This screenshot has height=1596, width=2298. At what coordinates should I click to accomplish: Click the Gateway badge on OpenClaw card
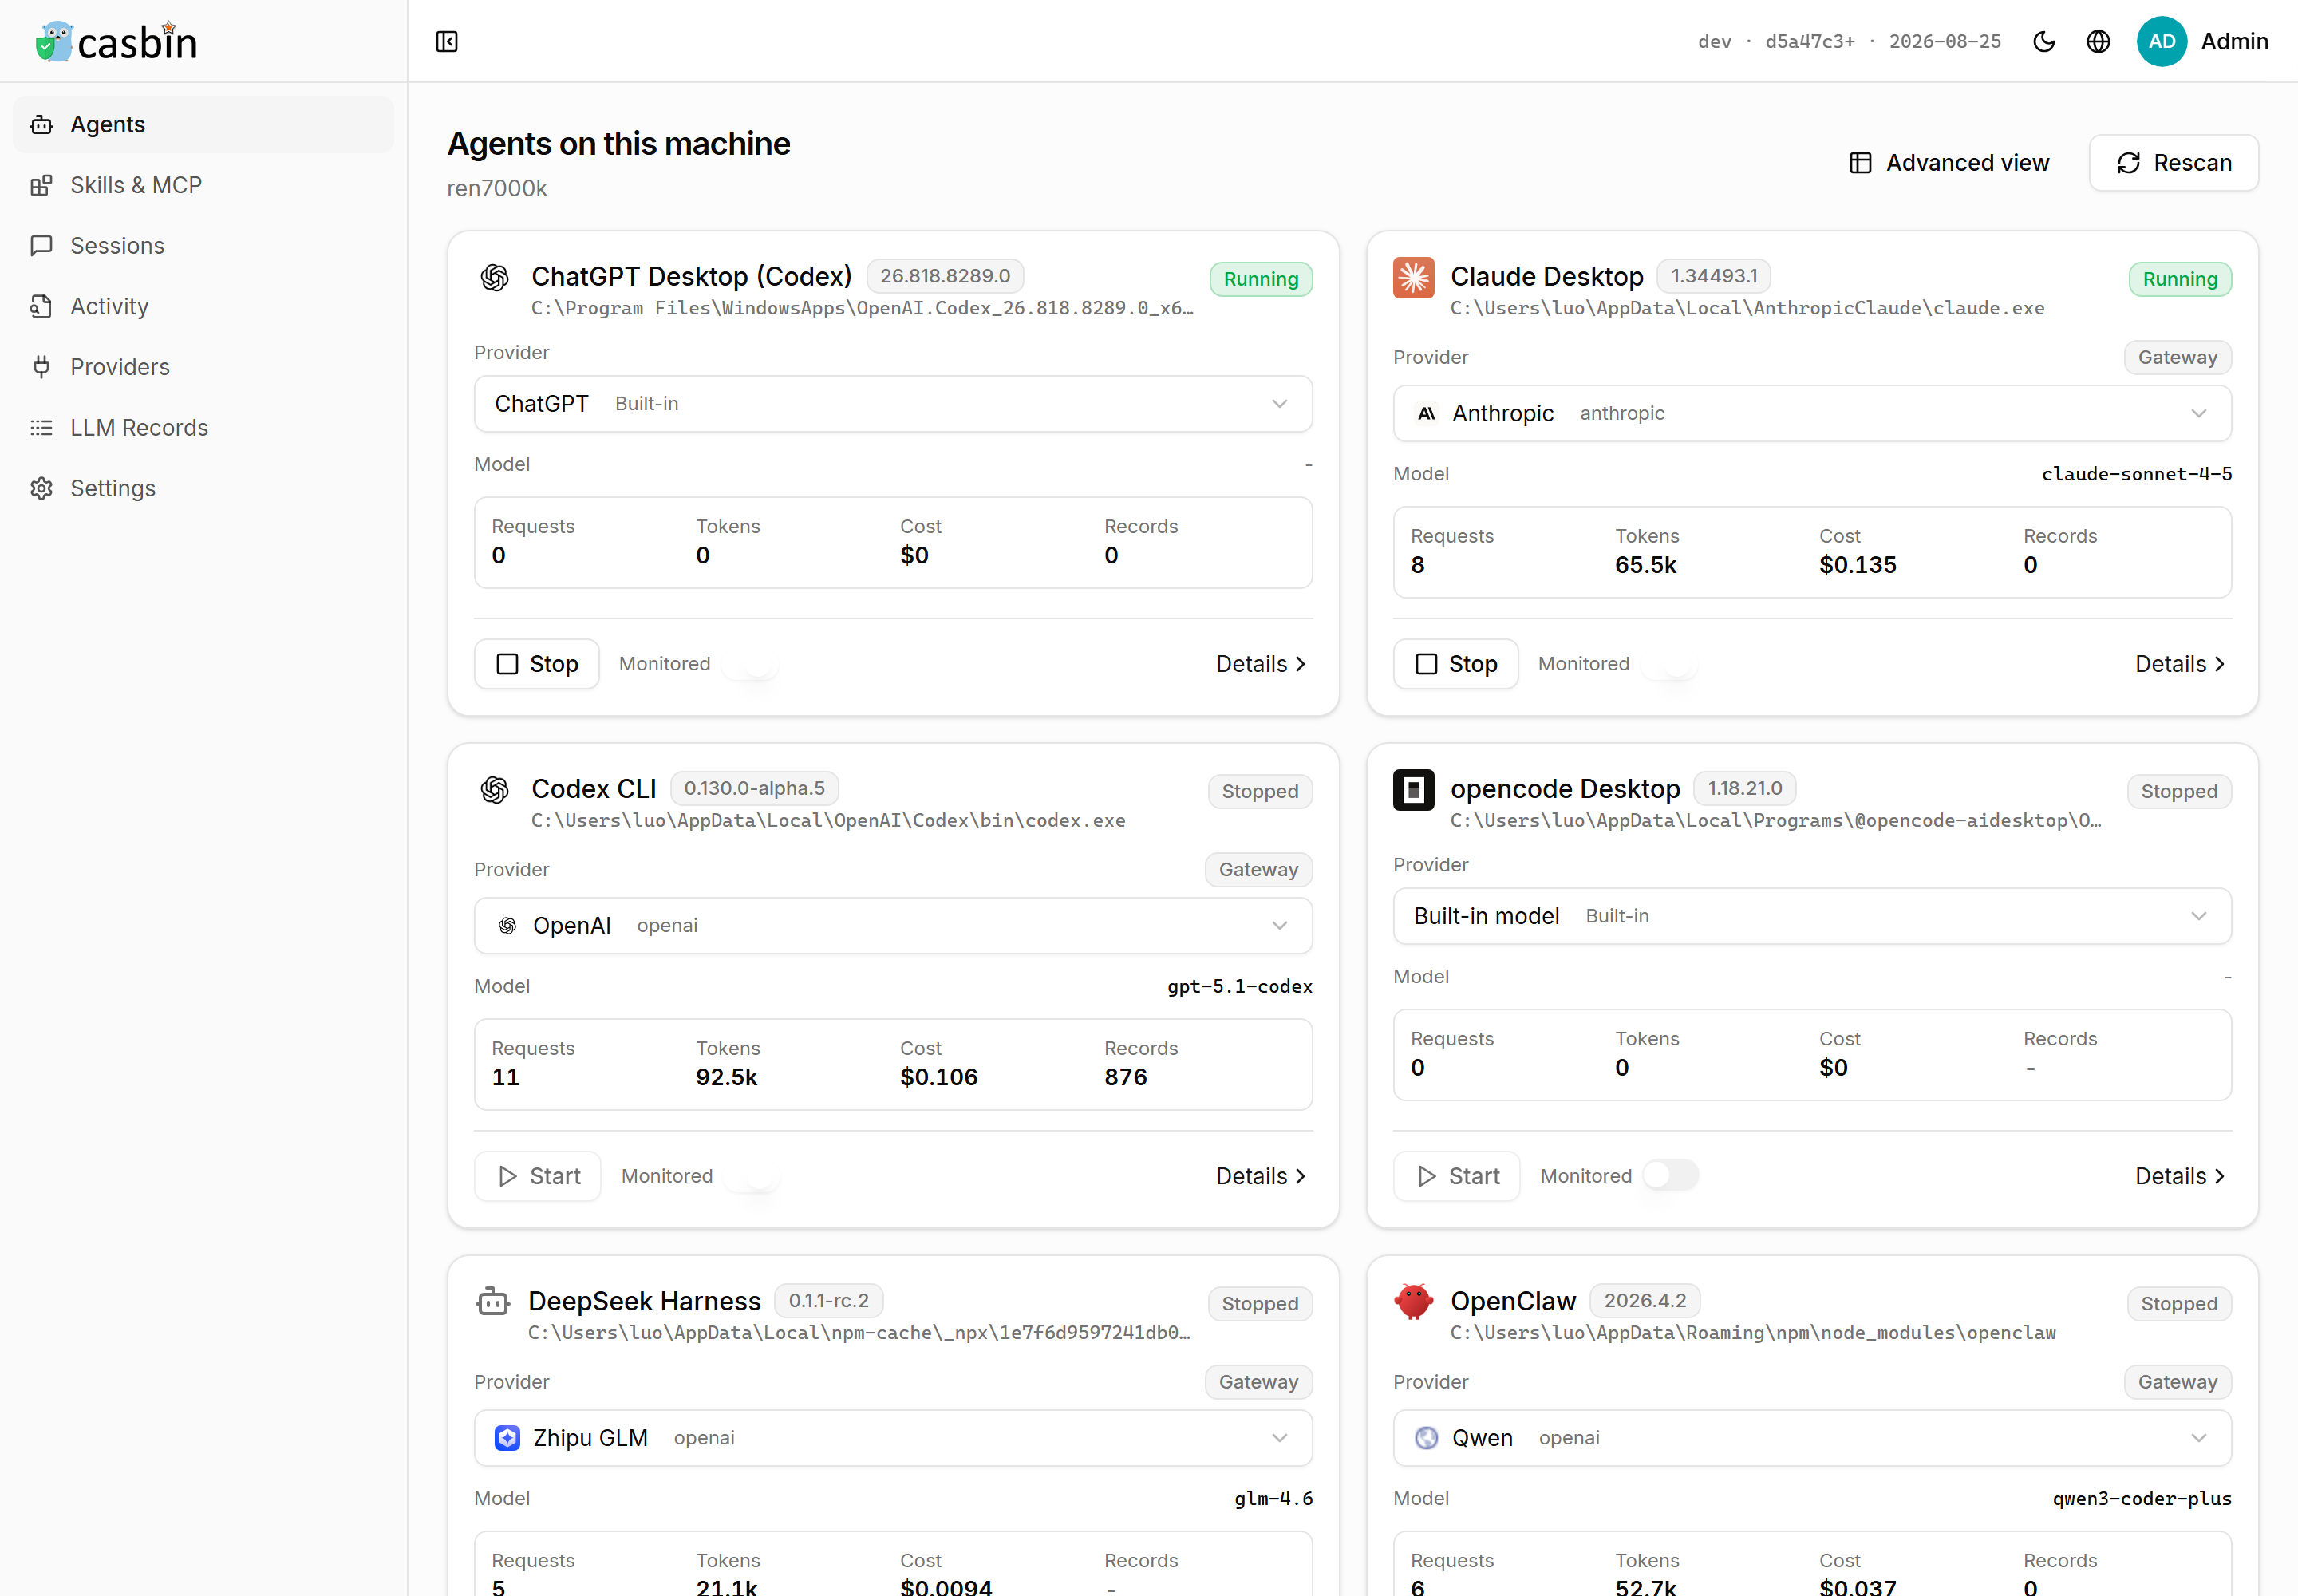[x=2178, y=1382]
